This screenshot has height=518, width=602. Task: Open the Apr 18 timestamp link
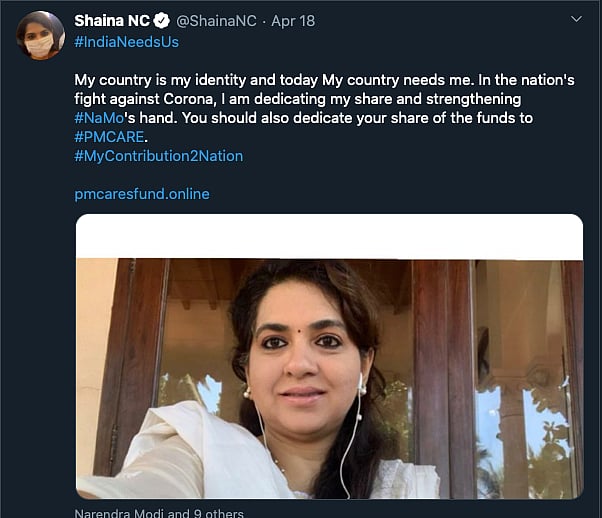coord(295,21)
